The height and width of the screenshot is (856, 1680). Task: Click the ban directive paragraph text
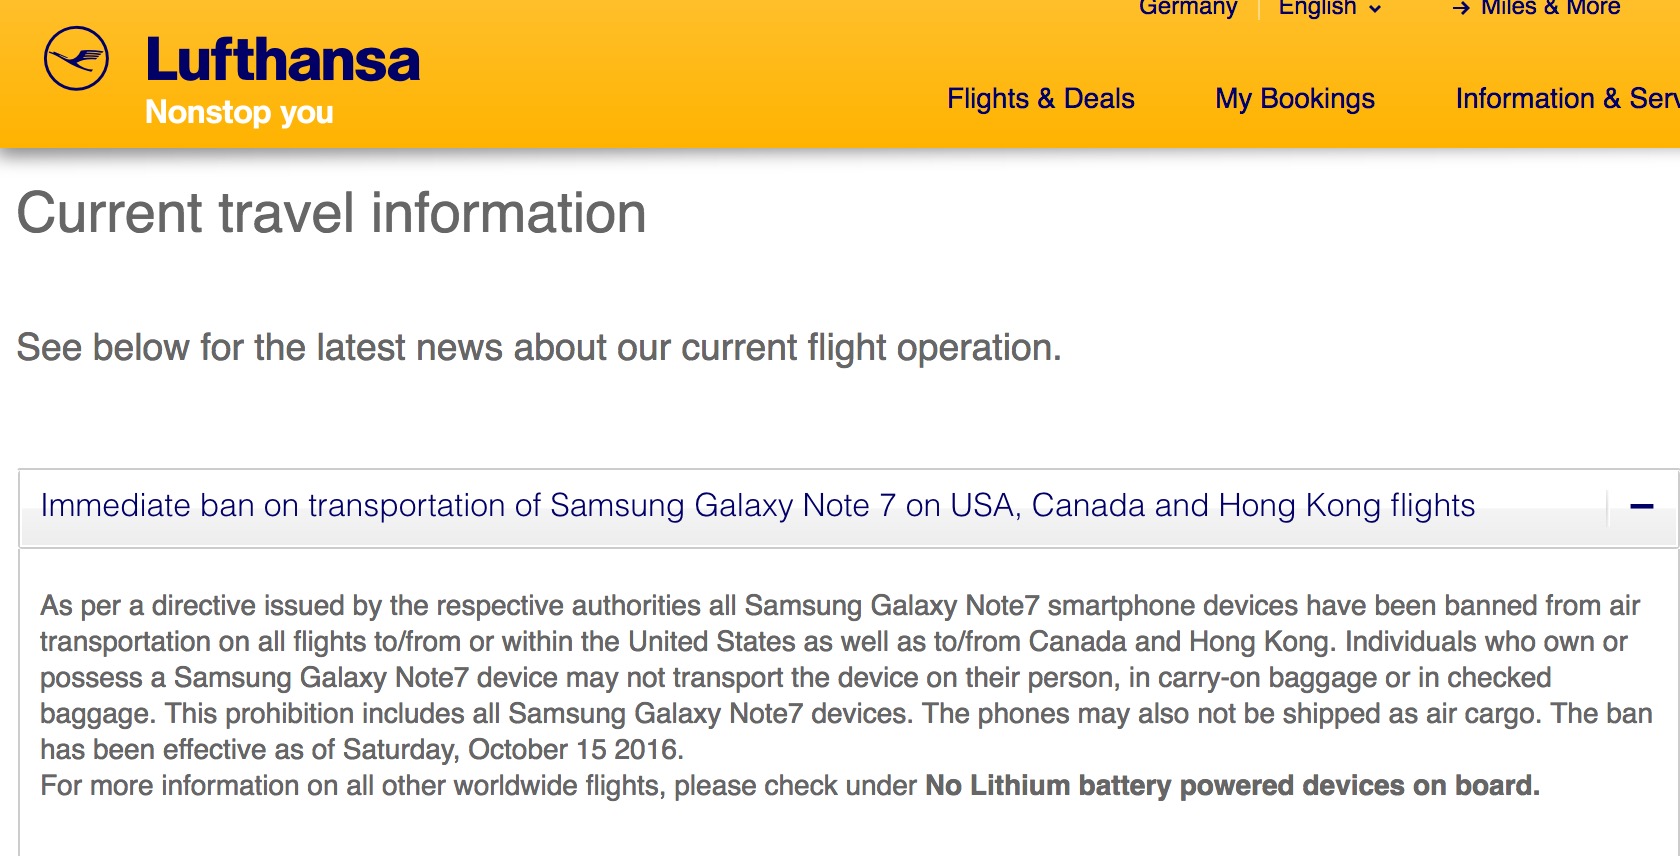pyautogui.click(x=845, y=677)
